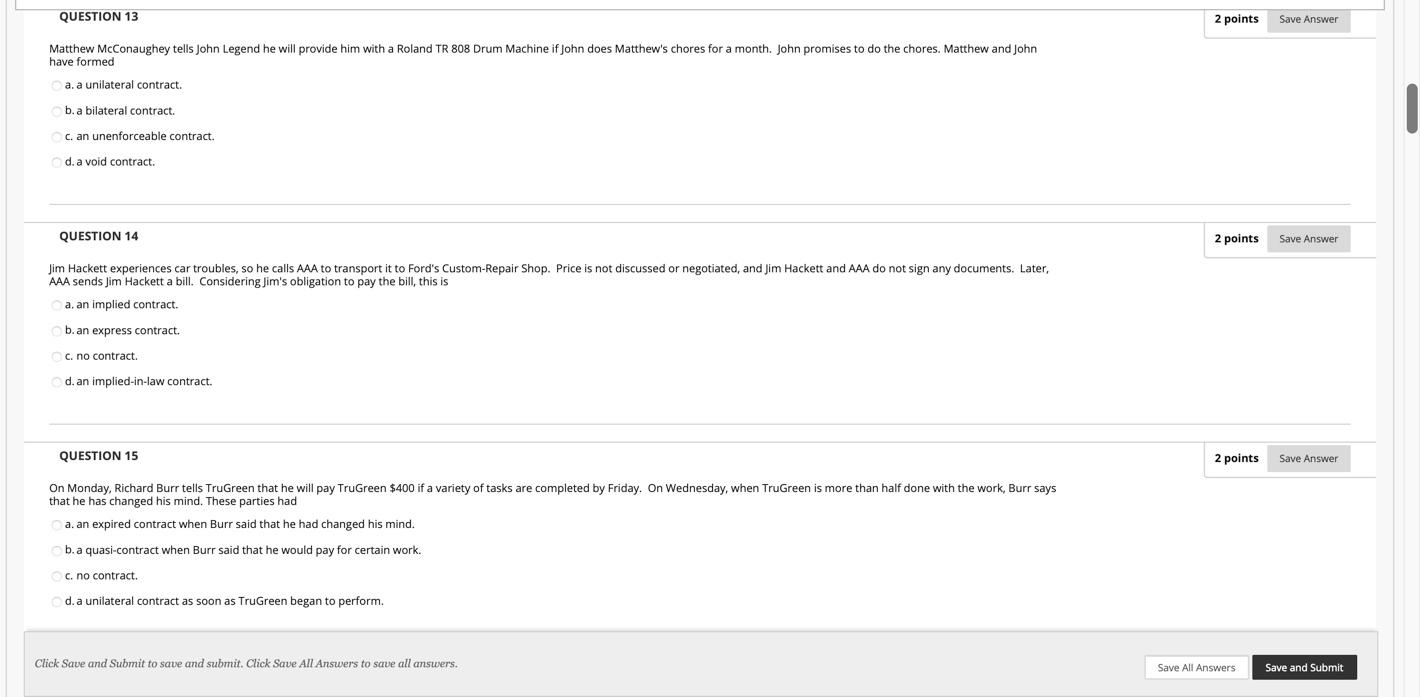Choose 'an expired contract' option in Question 15
Viewport: 1420px width, 697px height.
[x=57, y=525]
